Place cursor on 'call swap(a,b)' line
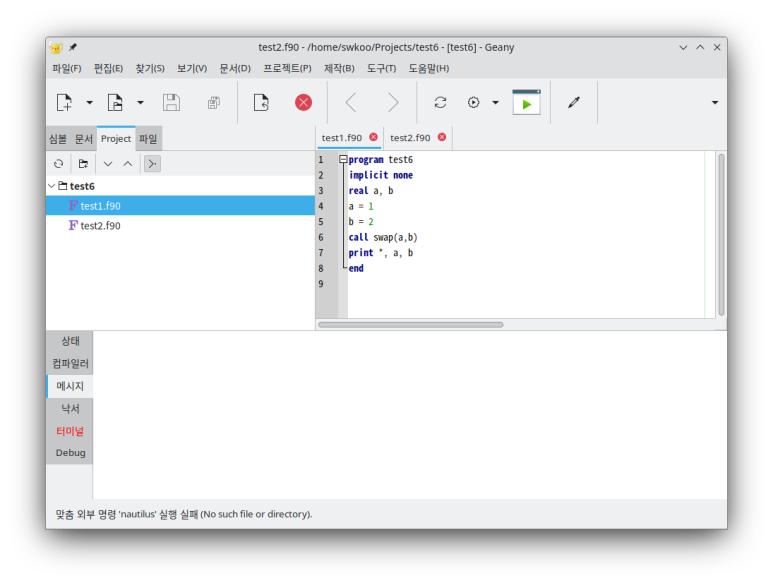Viewport: 773px width, 583px height. 383,238
